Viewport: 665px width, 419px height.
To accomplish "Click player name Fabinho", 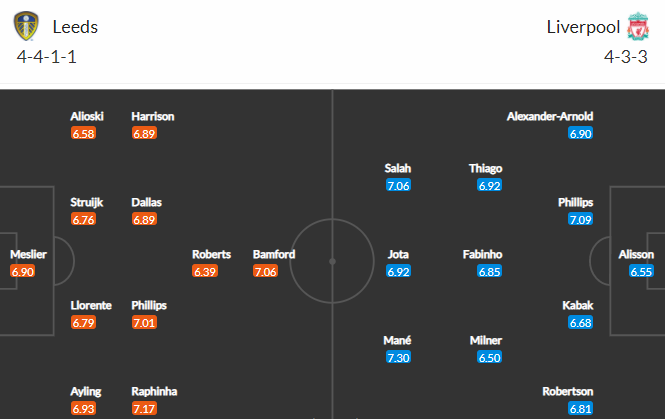I will point(482,254).
